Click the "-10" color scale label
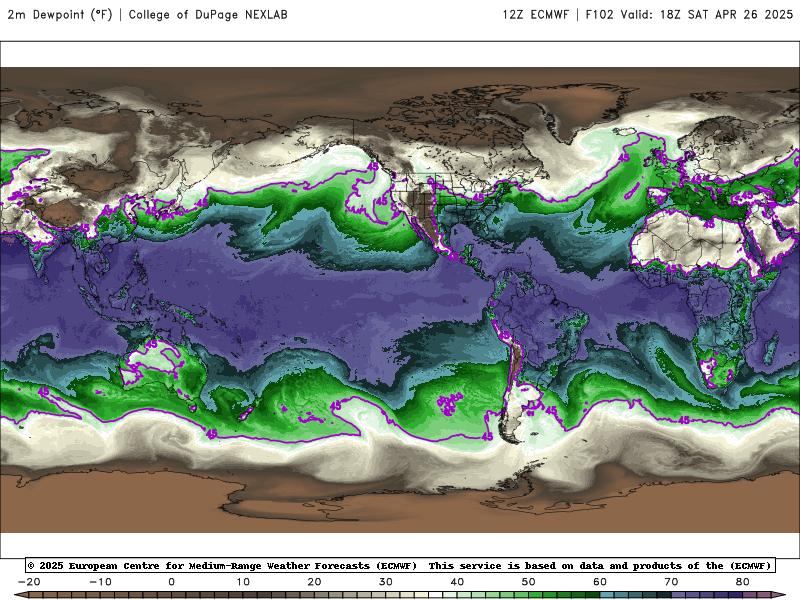The width and height of the screenshot is (800, 600). [x=101, y=582]
